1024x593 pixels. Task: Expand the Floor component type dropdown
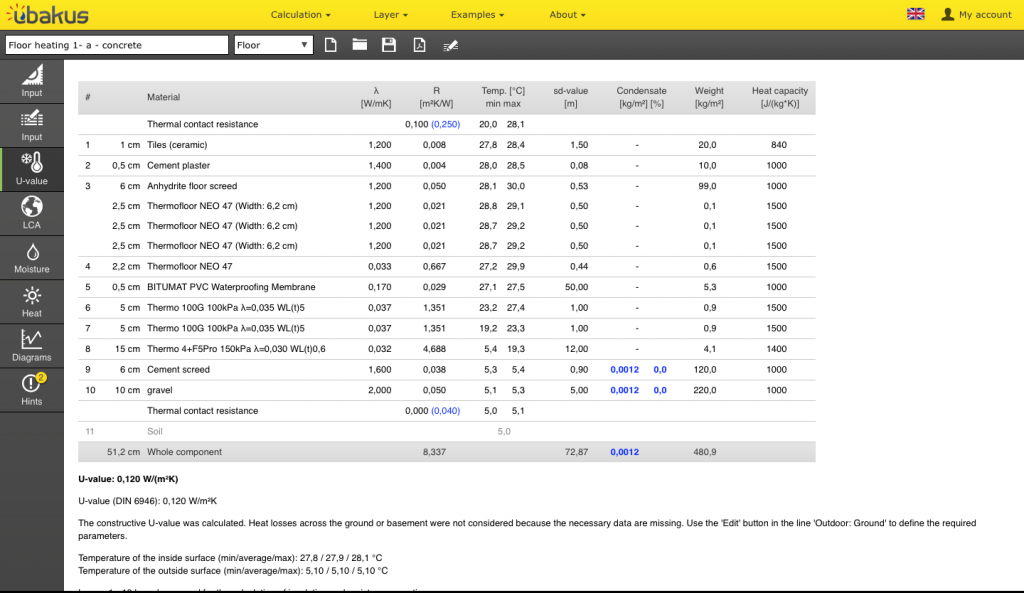(x=274, y=45)
